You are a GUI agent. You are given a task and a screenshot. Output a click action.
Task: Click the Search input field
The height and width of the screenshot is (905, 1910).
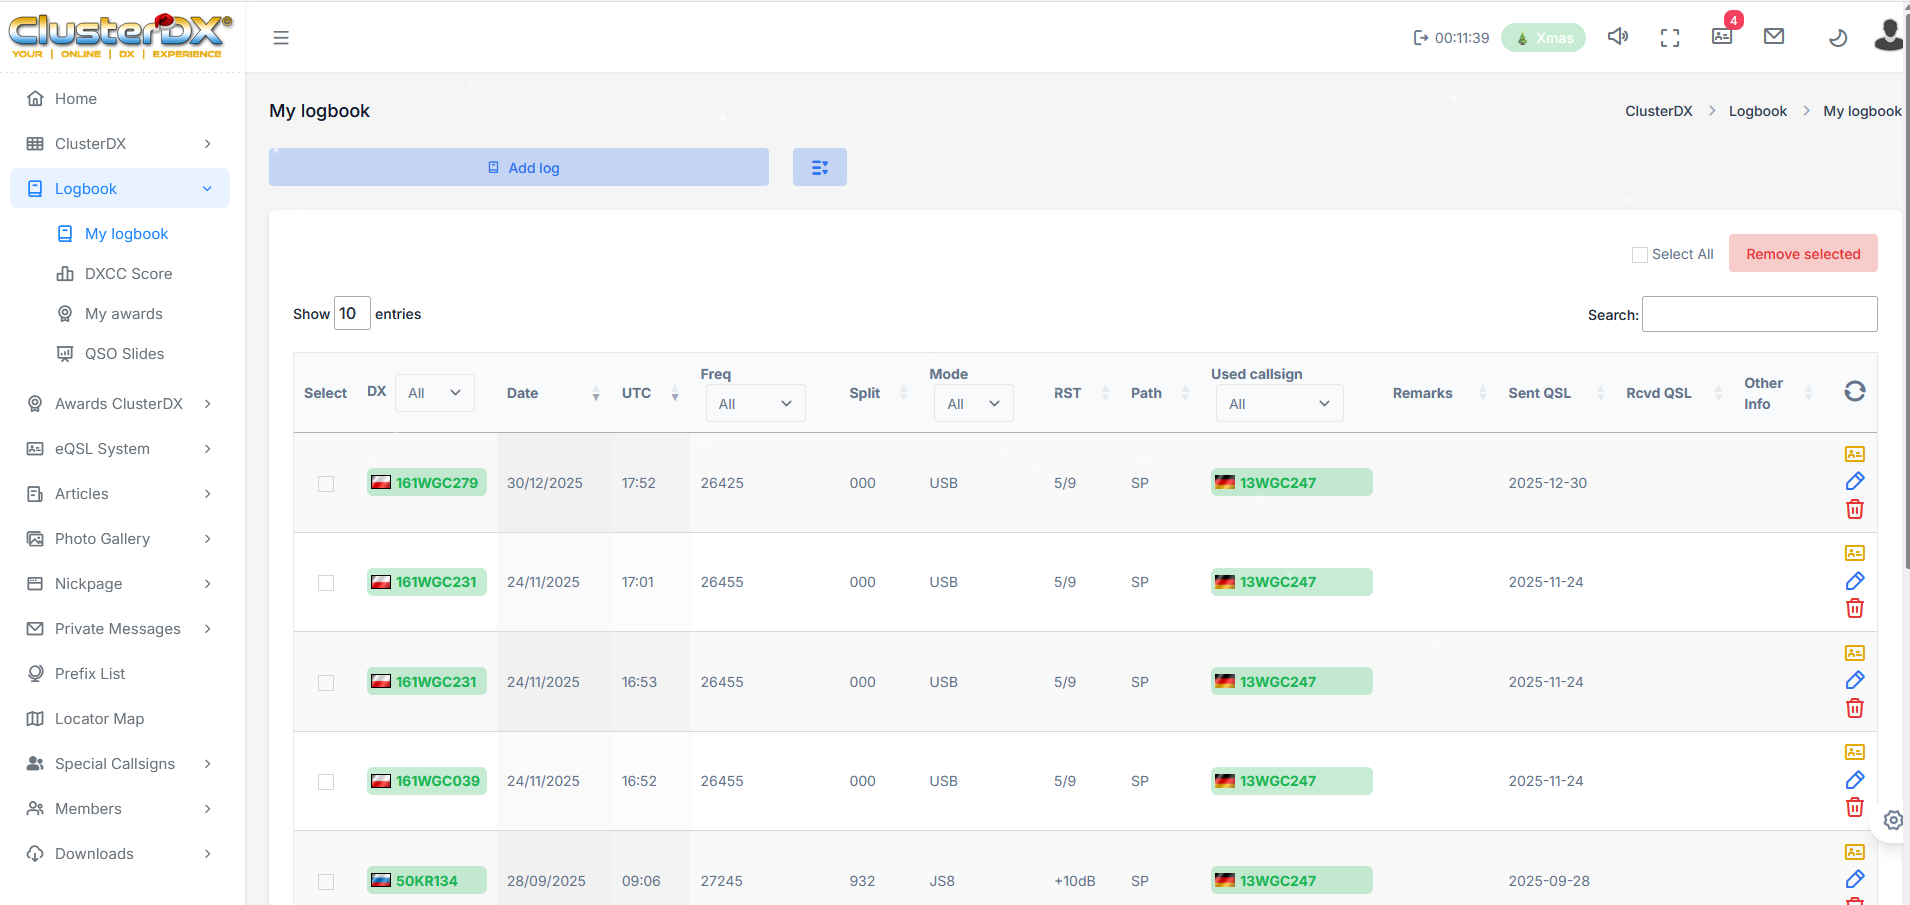[1759, 314]
